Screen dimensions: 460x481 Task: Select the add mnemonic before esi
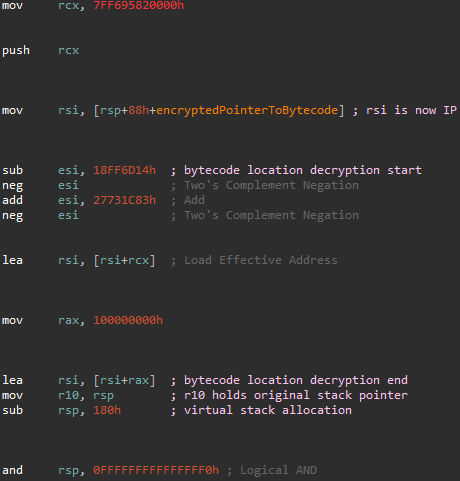12,200
